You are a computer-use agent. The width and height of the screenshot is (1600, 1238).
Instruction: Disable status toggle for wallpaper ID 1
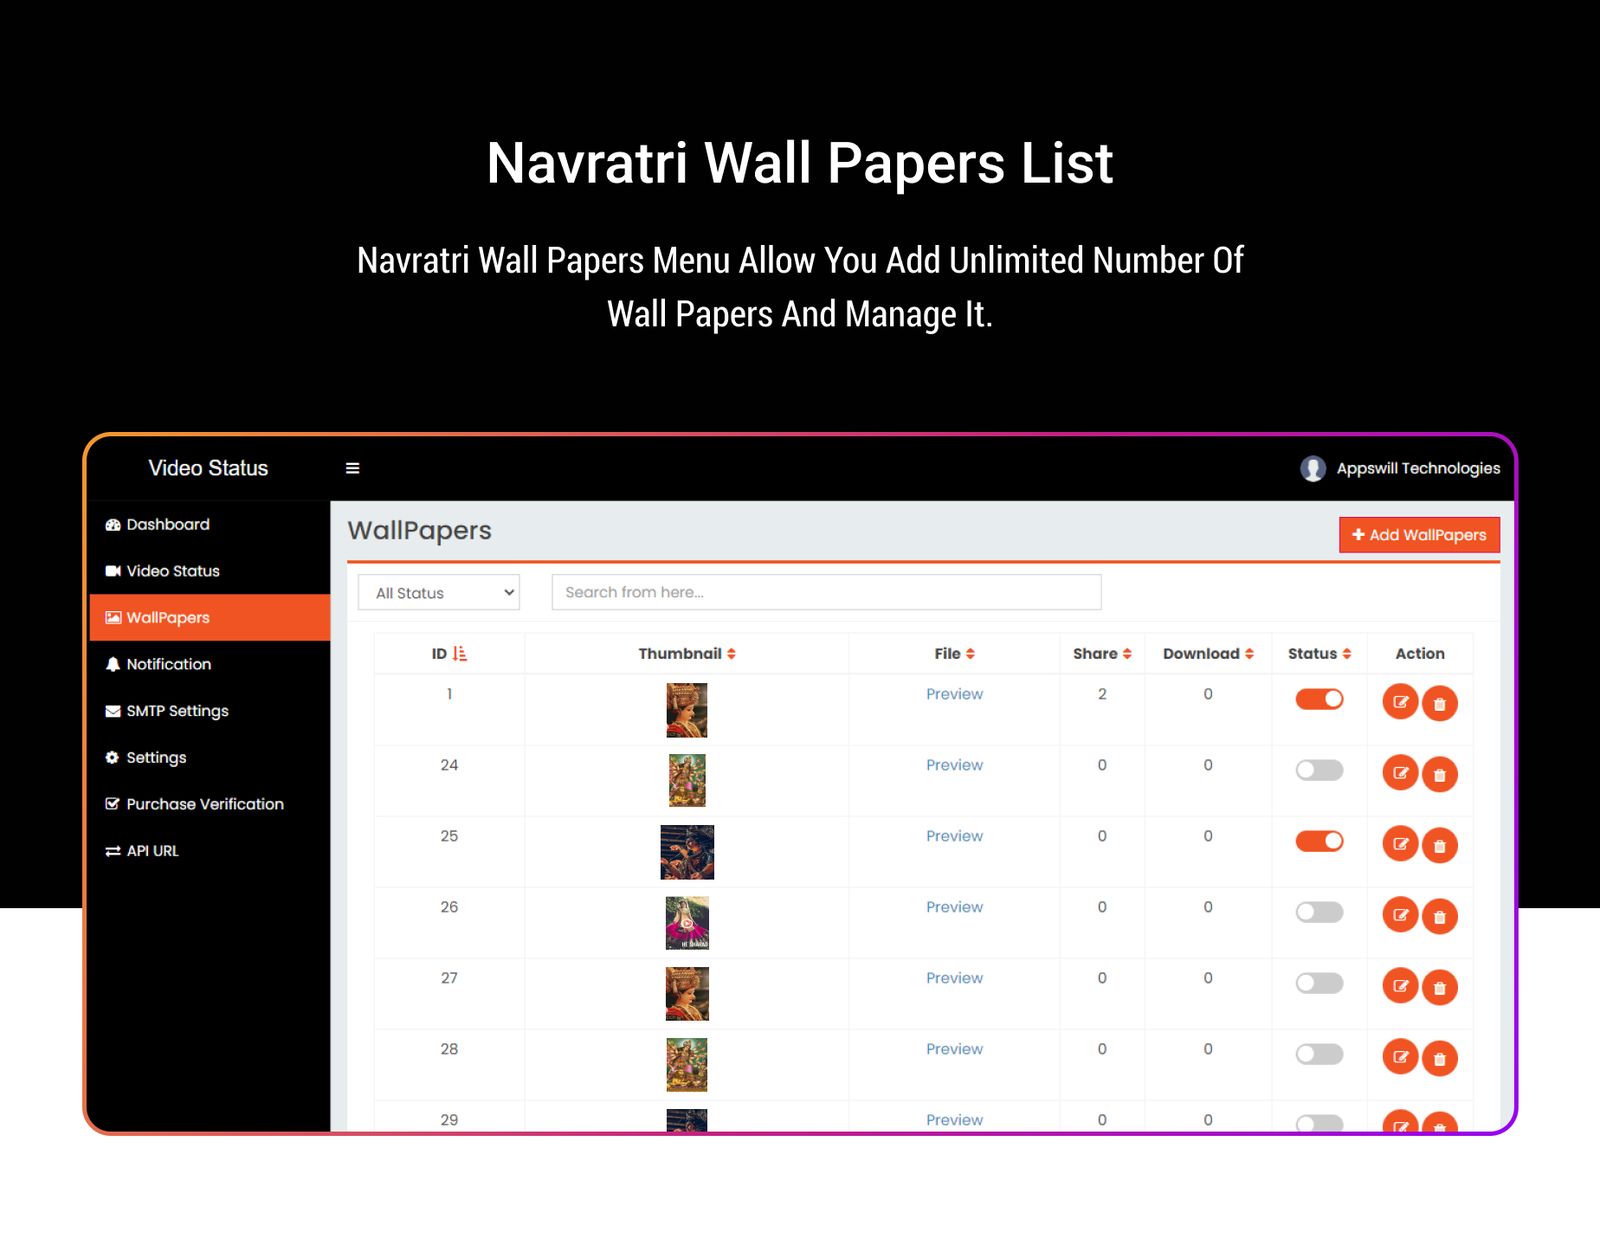coord(1319,699)
